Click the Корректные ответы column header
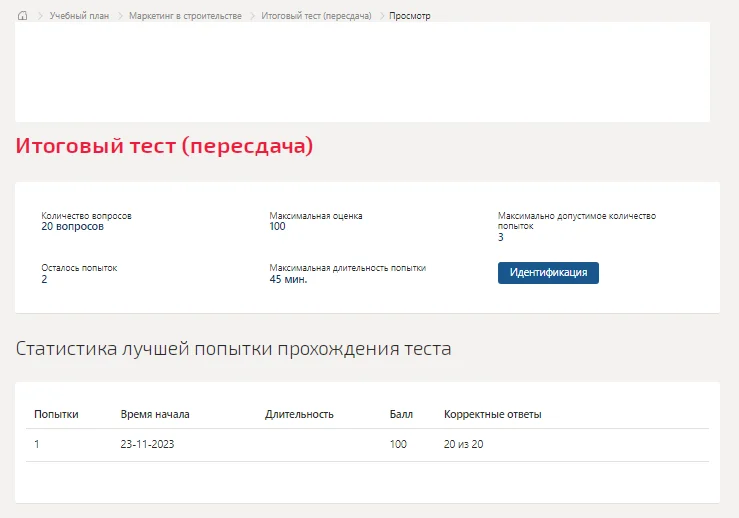The width and height of the screenshot is (739, 518). pyautogui.click(x=493, y=414)
